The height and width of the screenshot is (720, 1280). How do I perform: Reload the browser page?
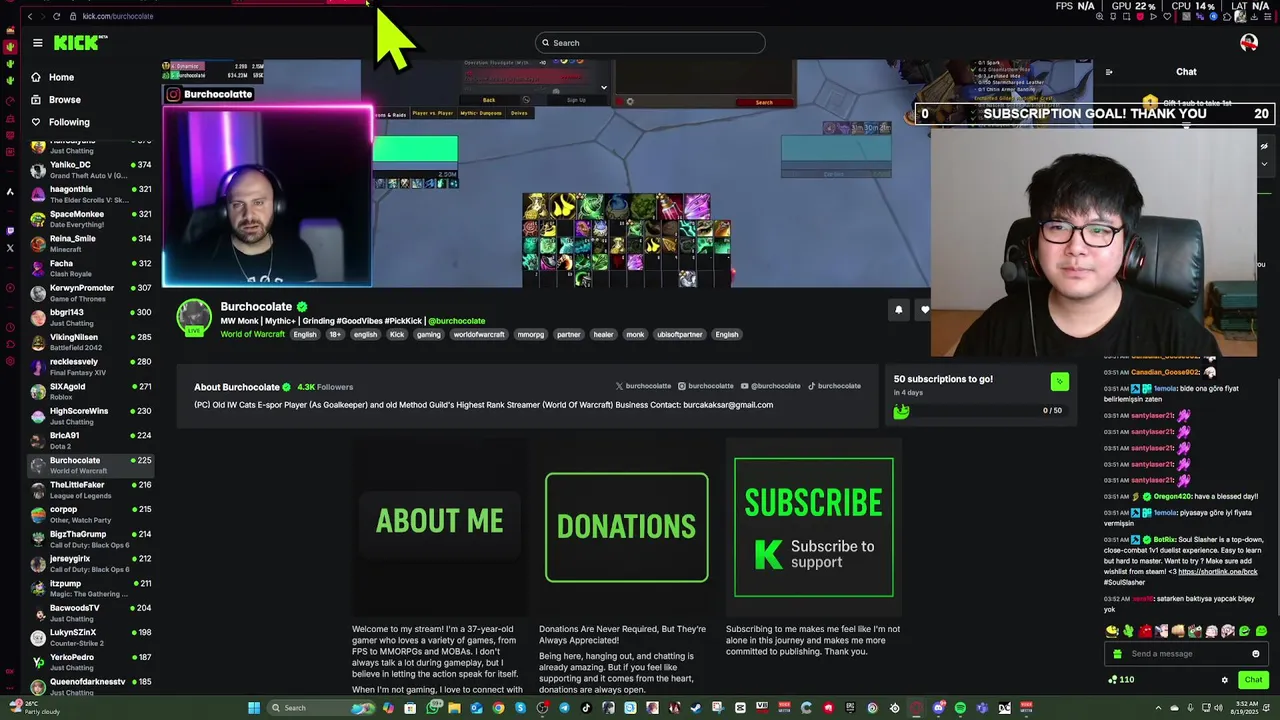click(56, 16)
